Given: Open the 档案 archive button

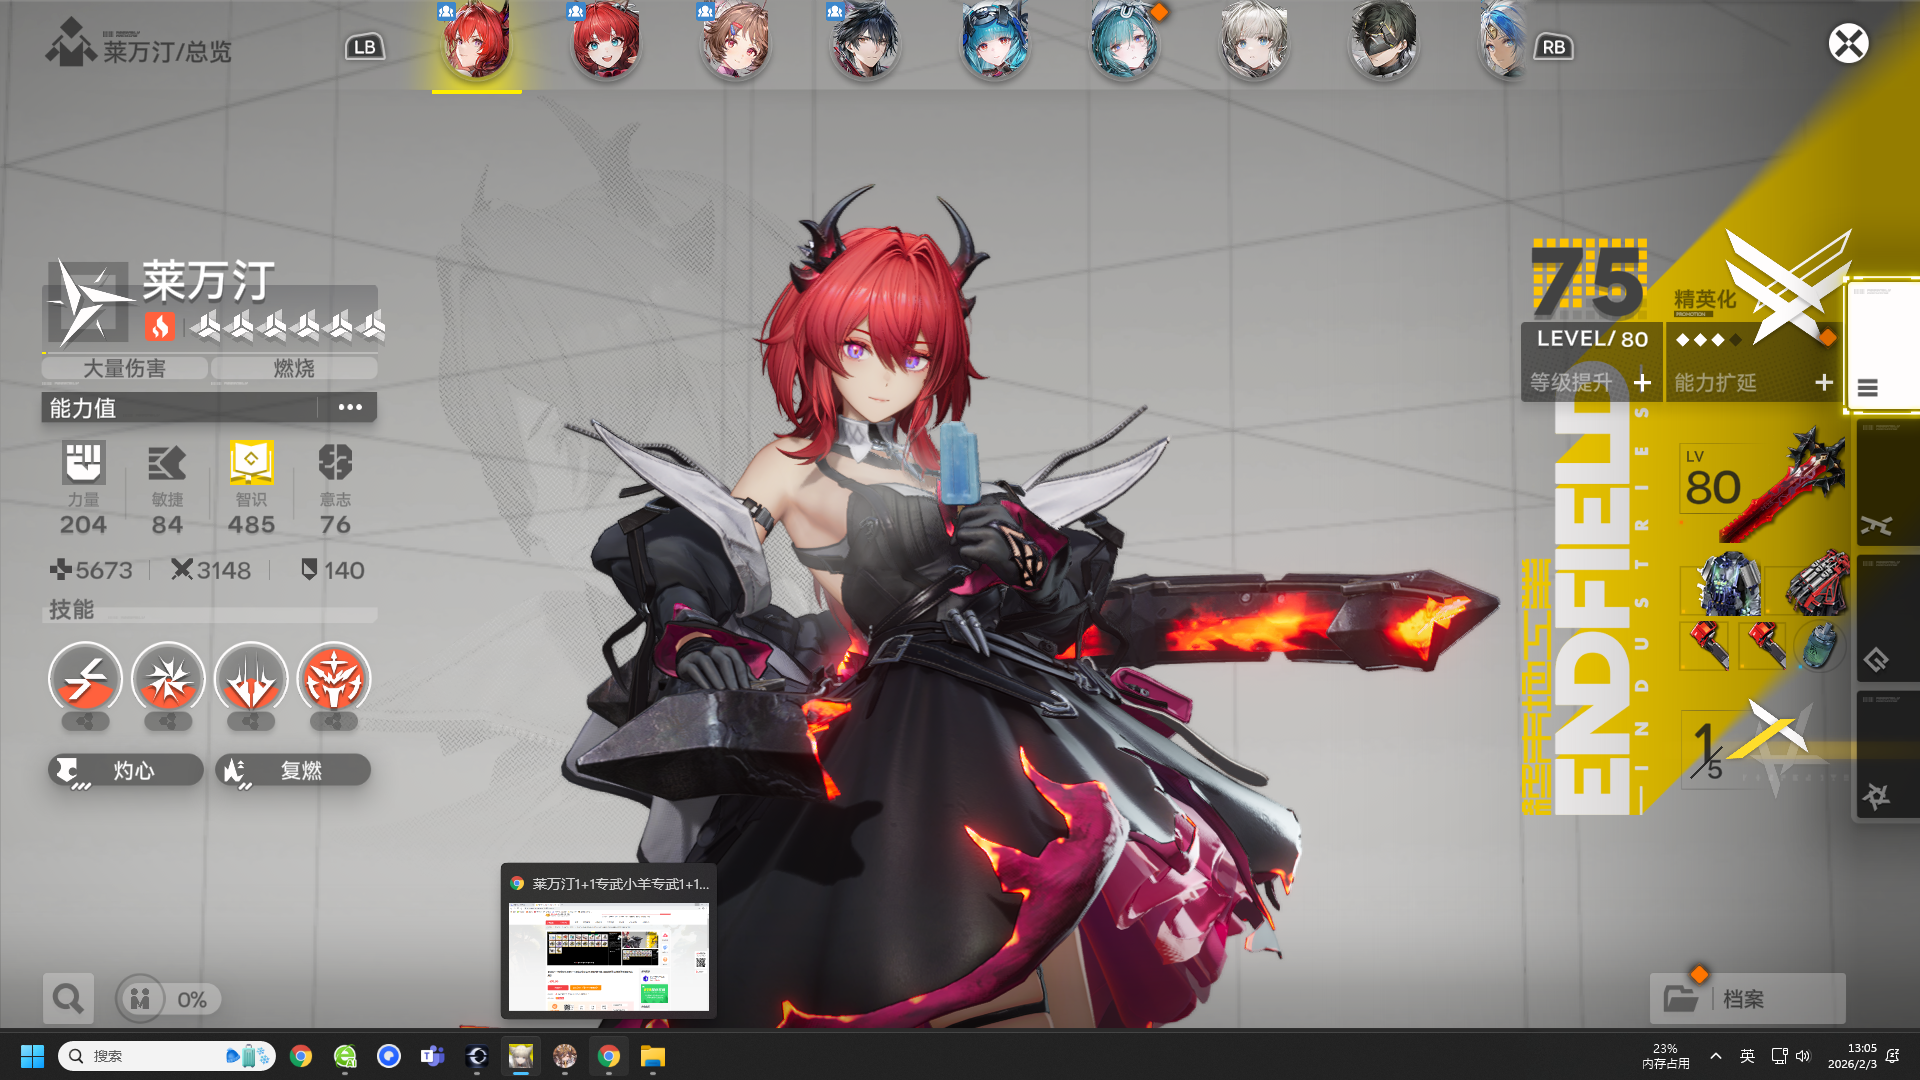Looking at the screenshot, I should [x=1747, y=998].
